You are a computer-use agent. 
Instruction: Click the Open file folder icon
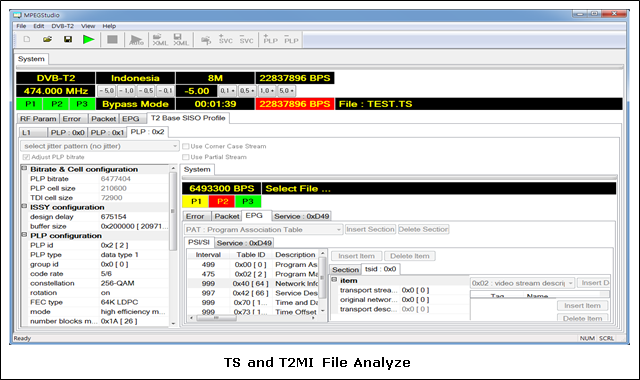coord(47,39)
